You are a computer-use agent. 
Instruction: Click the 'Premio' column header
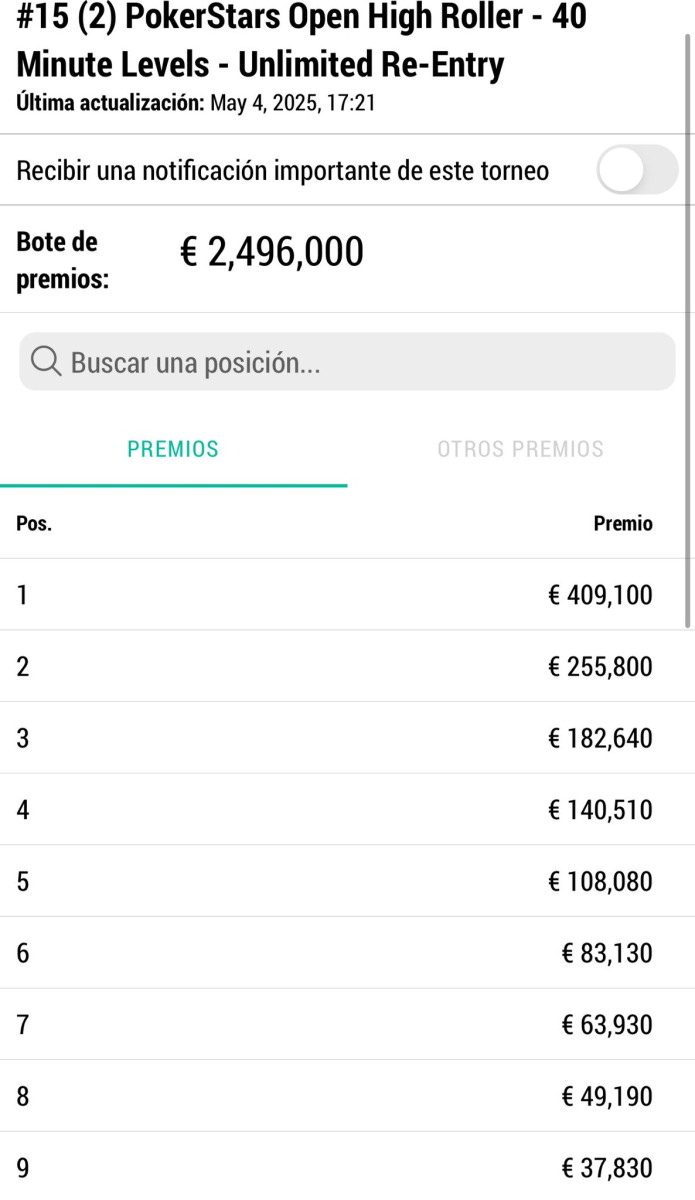tap(622, 524)
